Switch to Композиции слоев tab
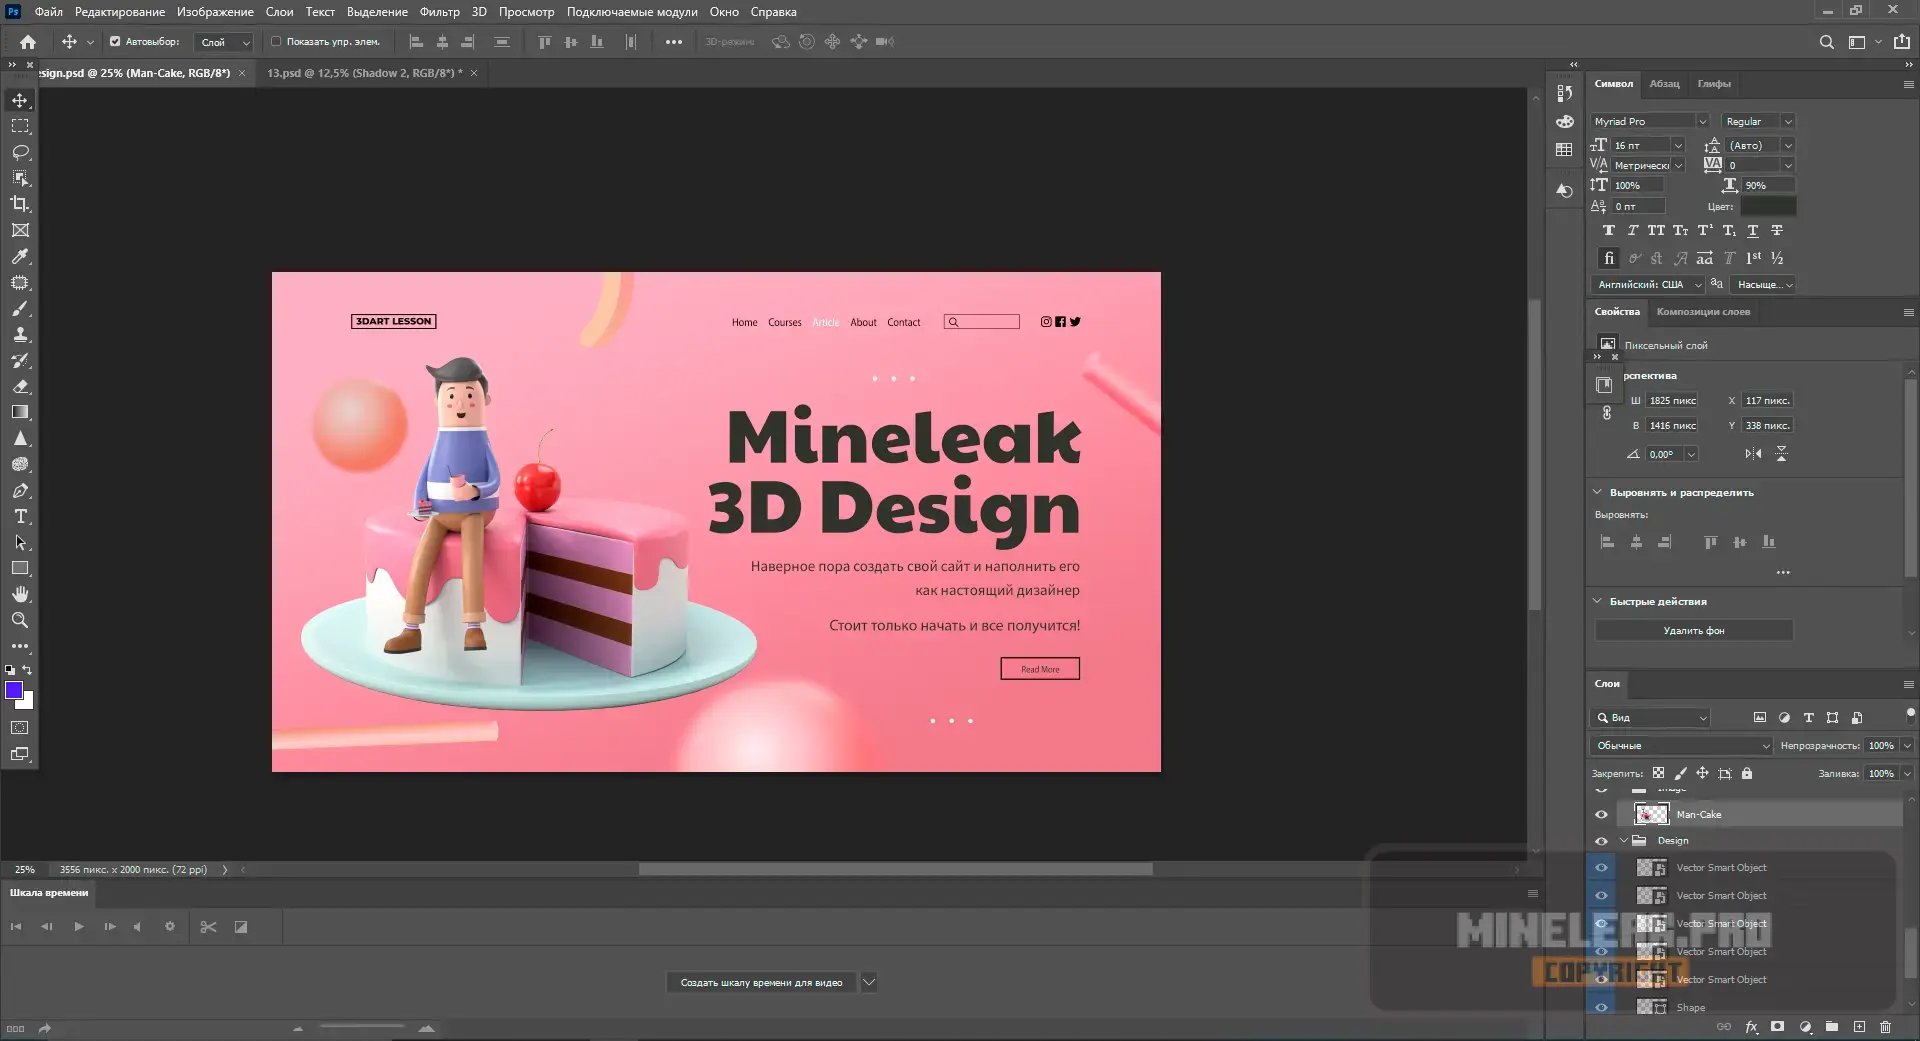 (x=1703, y=312)
